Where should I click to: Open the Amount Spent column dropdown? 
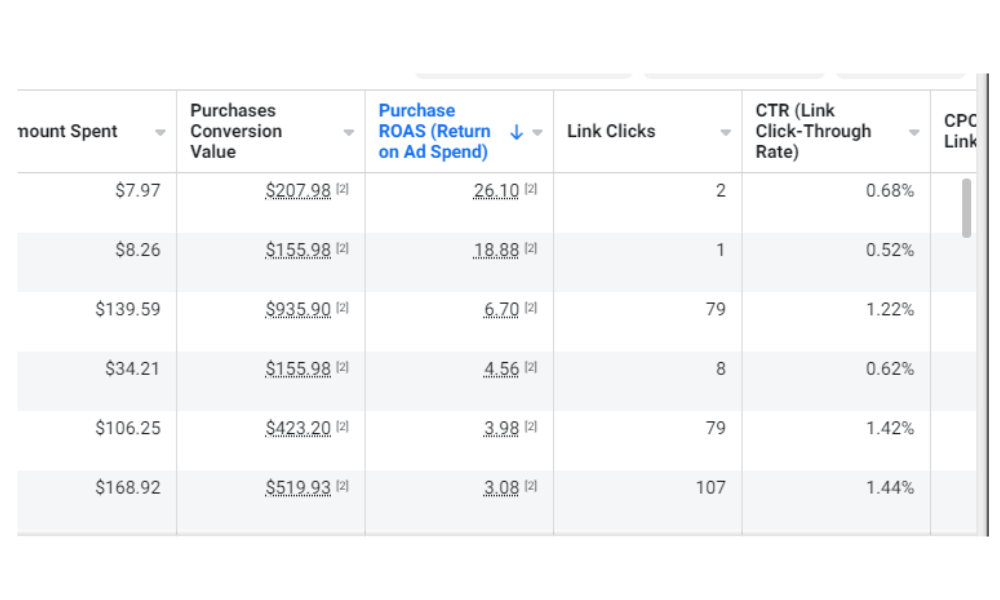[160, 132]
